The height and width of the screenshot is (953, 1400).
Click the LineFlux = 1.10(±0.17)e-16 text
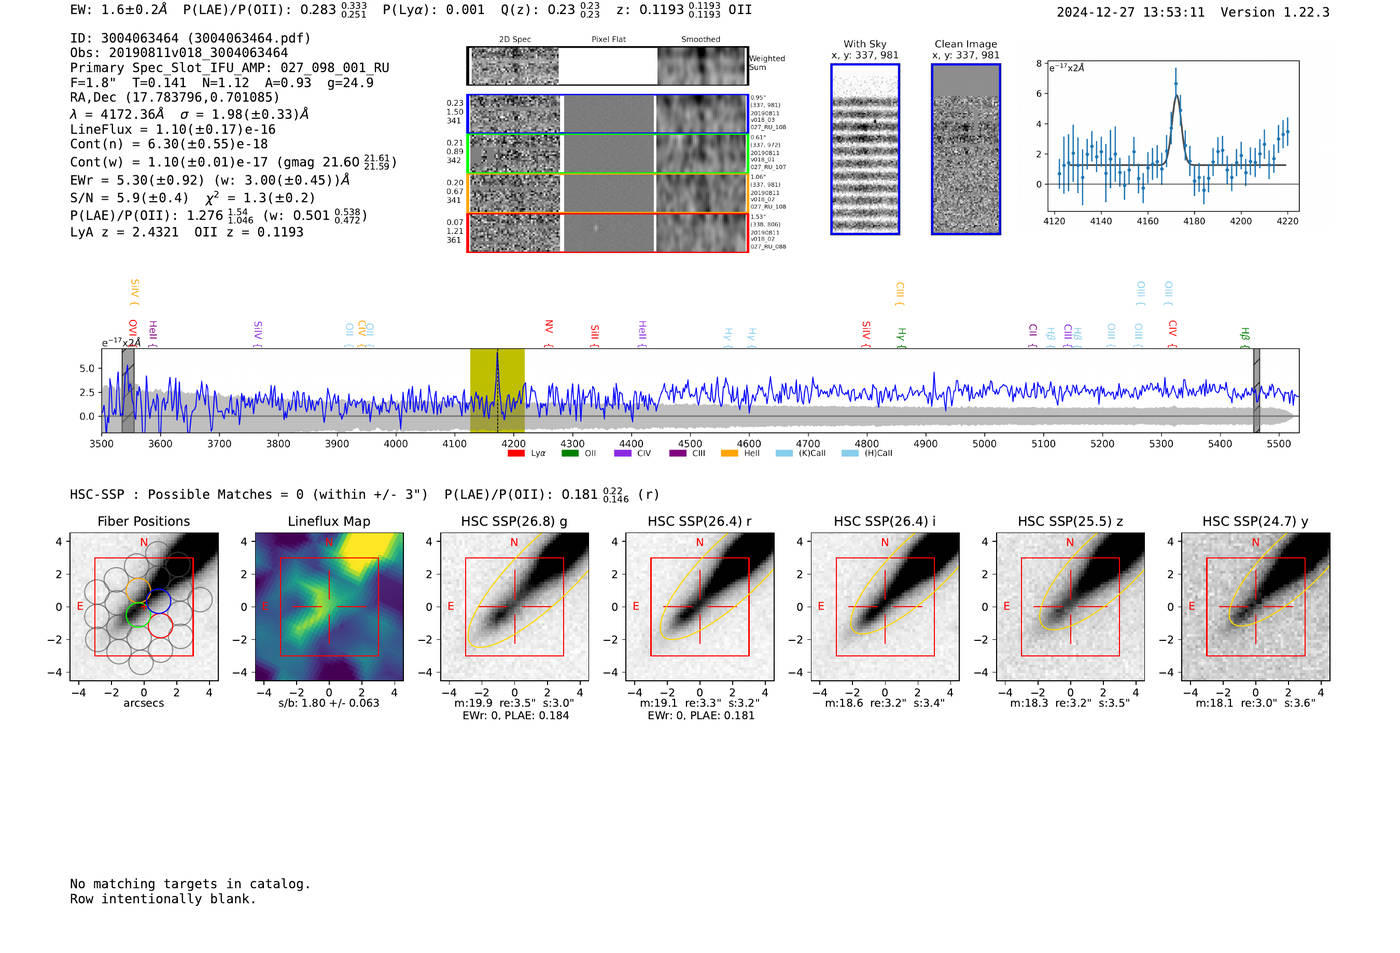(173, 129)
